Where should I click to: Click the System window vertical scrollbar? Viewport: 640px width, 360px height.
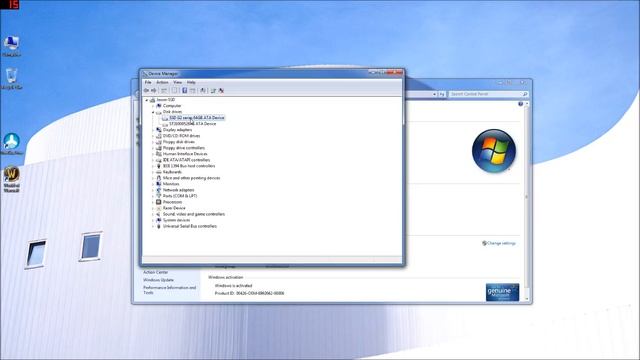pos(527,201)
